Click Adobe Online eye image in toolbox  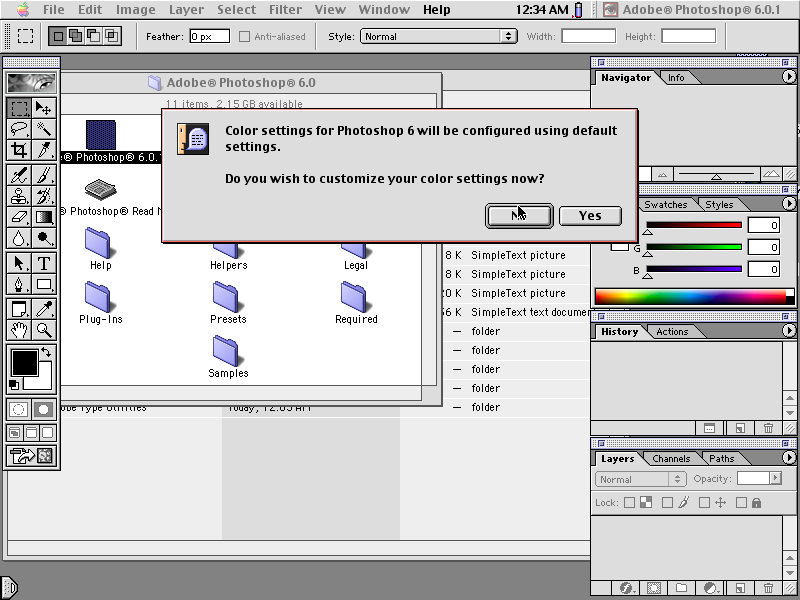[x=32, y=83]
